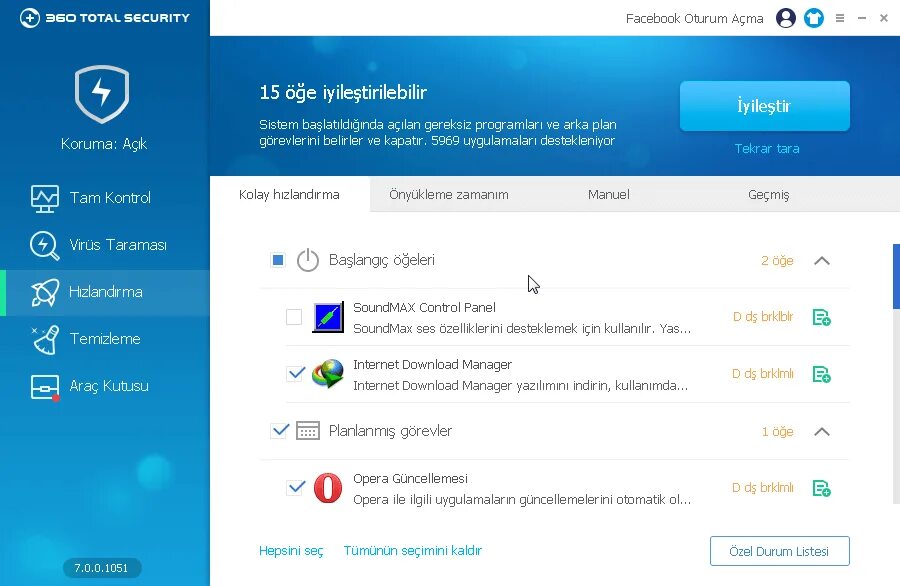Collapse Planlanmış görevler section chevron
900x586 pixels.
[822, 432]
